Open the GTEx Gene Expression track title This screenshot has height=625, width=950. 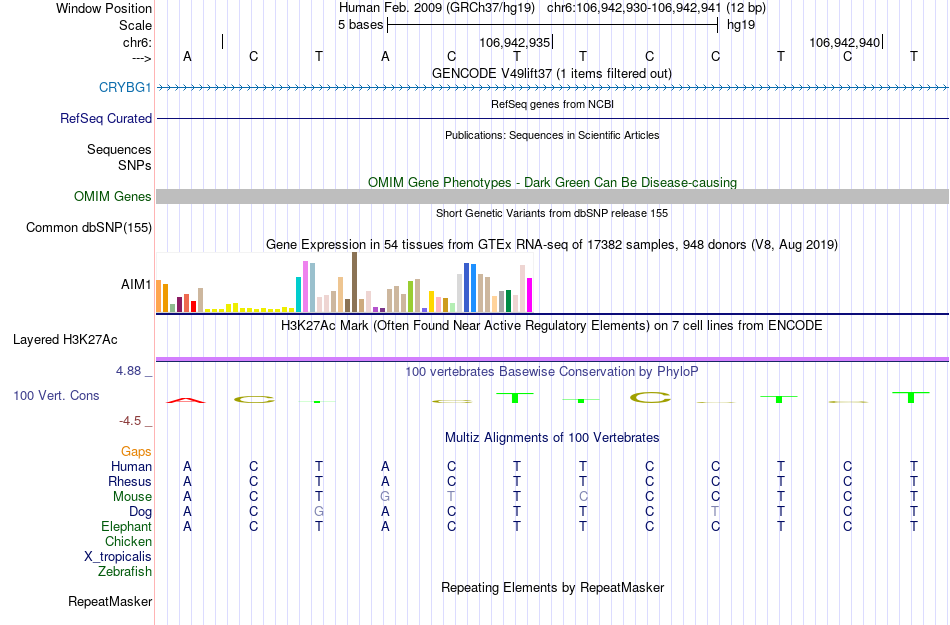click(552, 245)
